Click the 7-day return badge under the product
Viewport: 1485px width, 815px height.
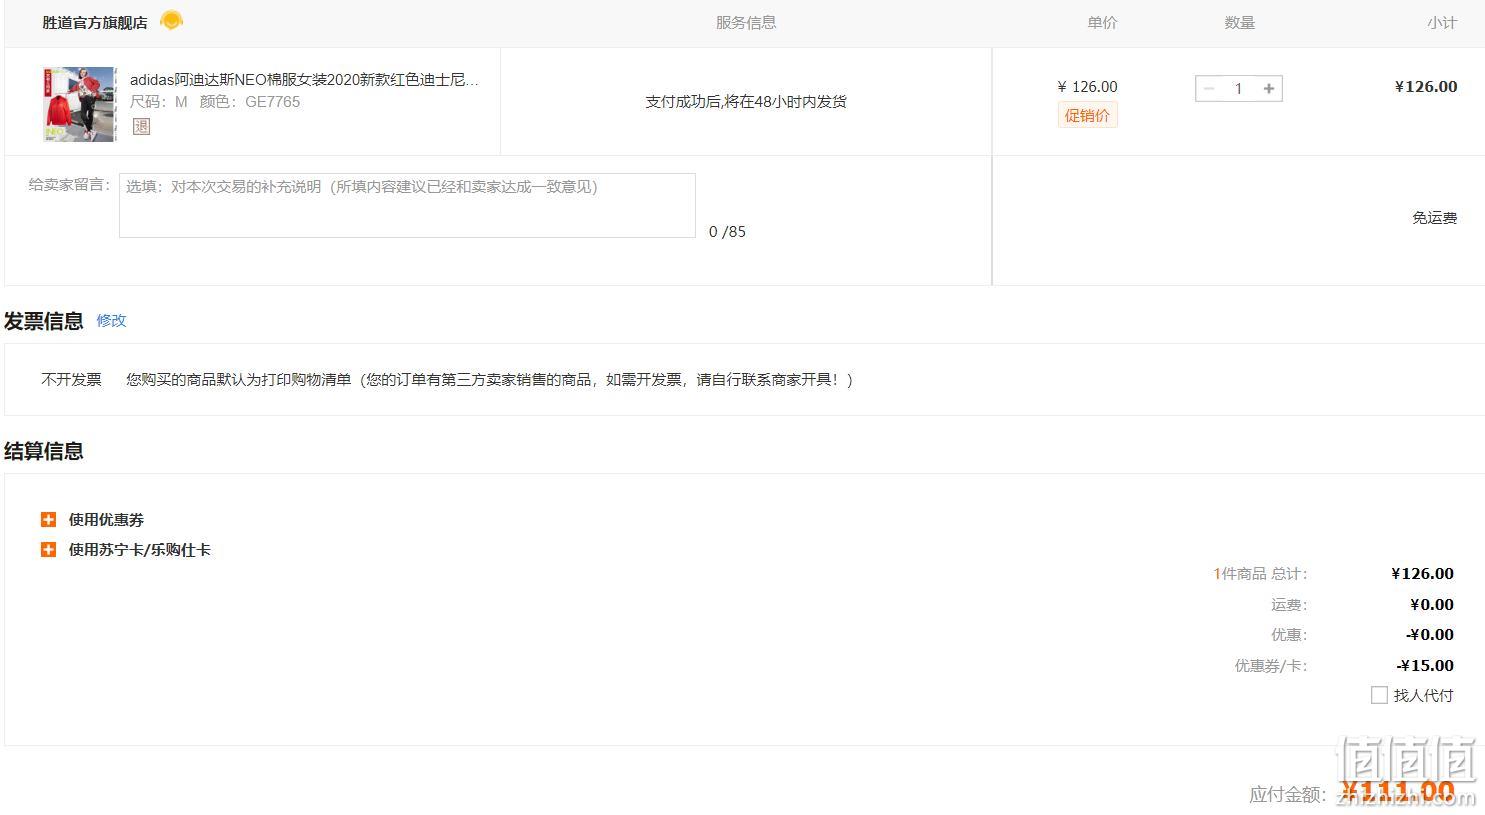(x=141, y=126)
